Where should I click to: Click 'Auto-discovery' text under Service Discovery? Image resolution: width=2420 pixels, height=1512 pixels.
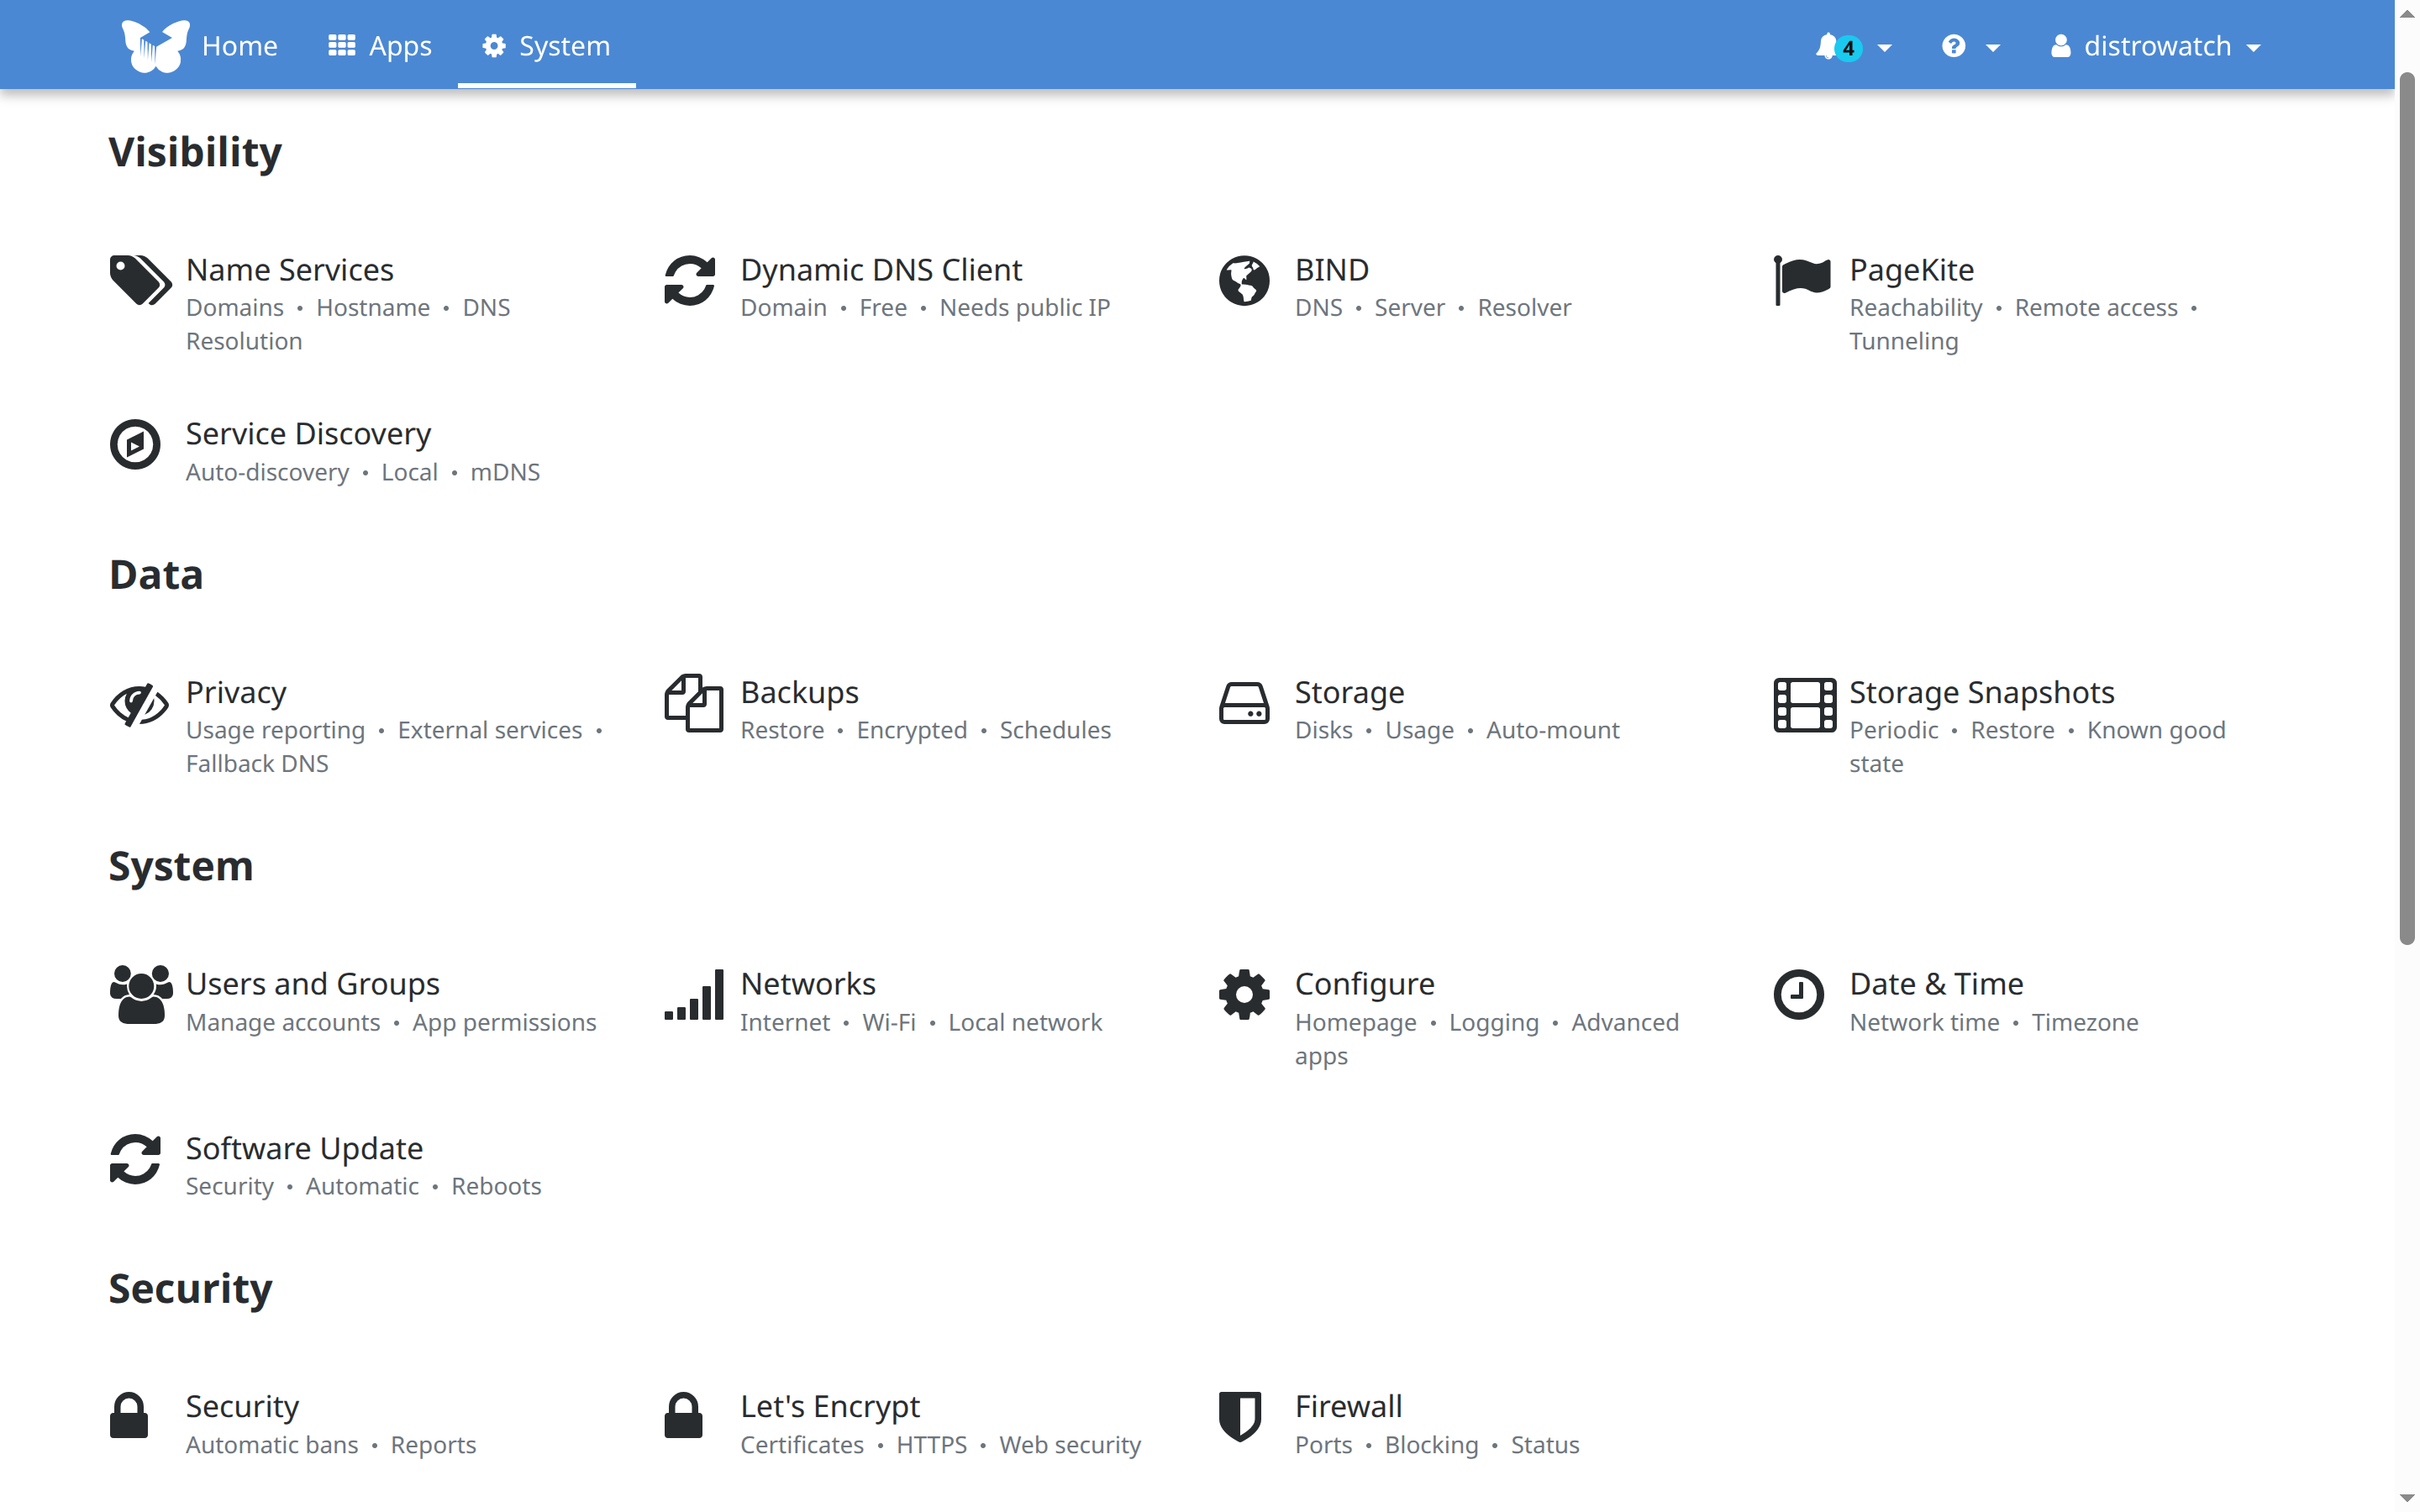pyautogui.click(x=267, y=472)
